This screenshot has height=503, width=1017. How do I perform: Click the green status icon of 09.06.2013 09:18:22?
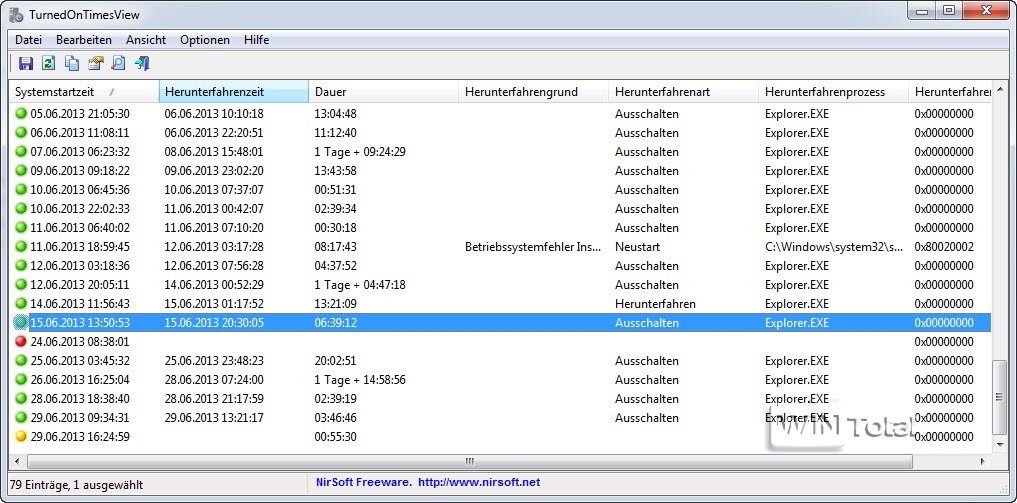pyautogui.click(x=21, y=171)
